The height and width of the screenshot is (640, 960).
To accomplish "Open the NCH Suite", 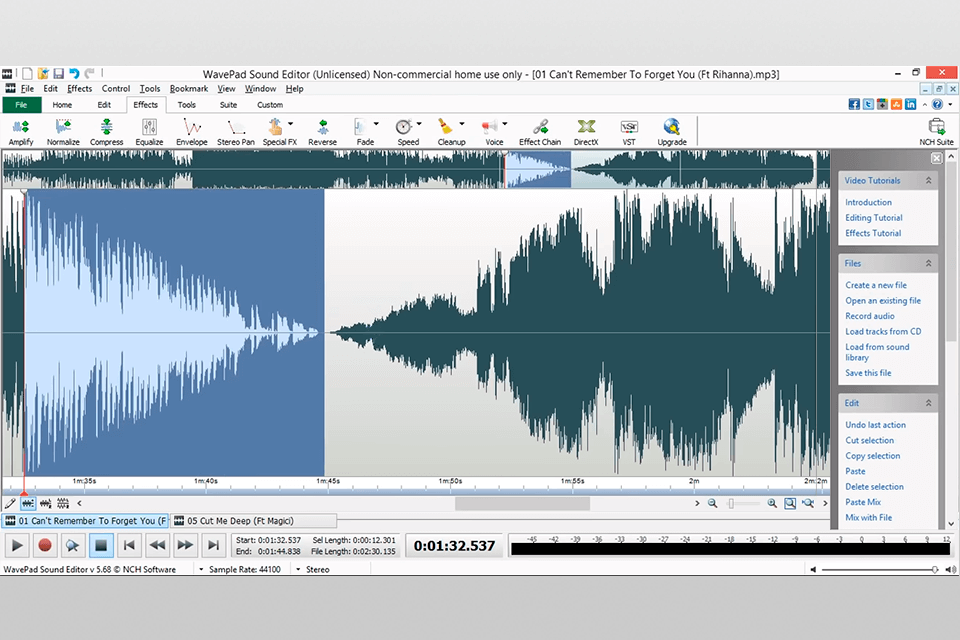I will coord(936,132).
